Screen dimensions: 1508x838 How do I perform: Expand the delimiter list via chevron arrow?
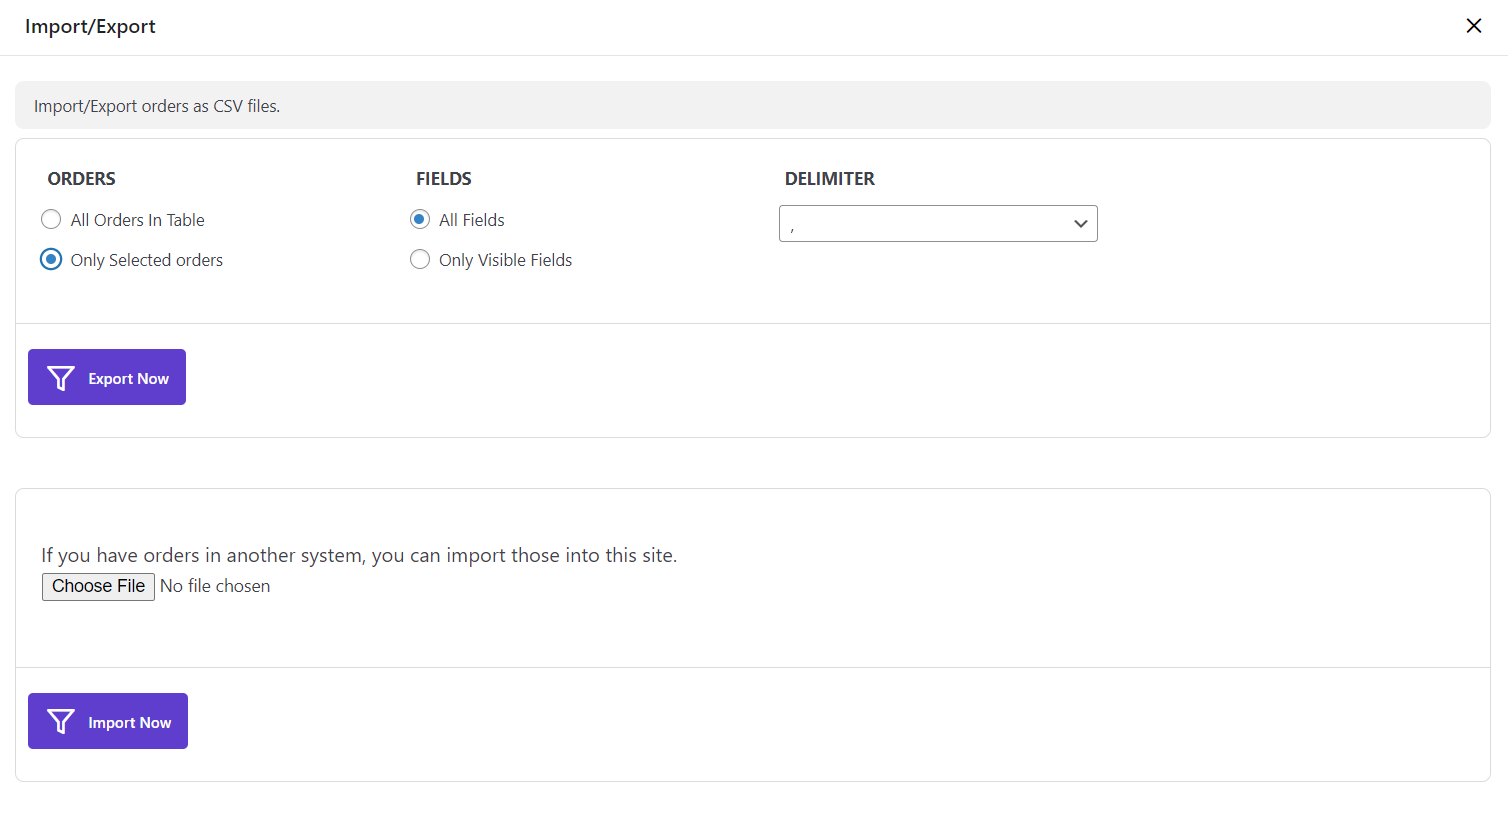(1080, 224)
